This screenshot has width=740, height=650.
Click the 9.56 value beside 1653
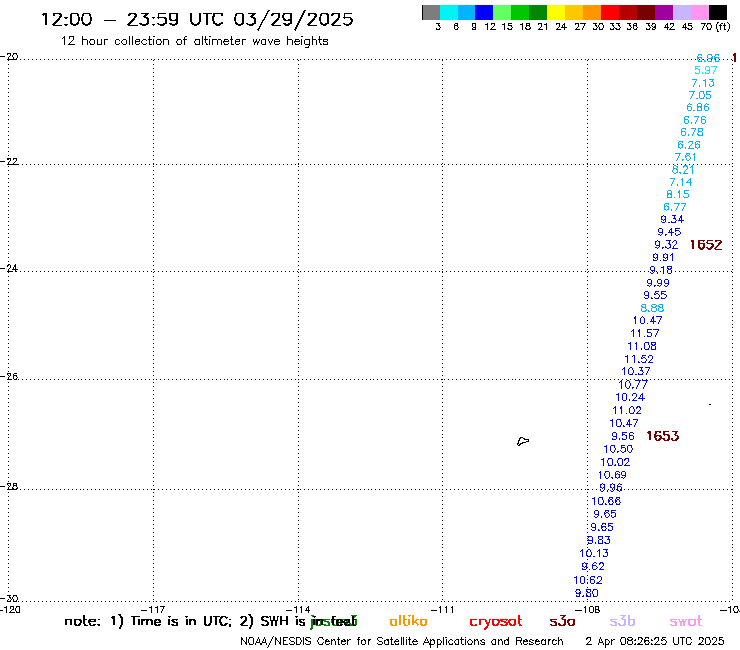click(x=623, y=437)
